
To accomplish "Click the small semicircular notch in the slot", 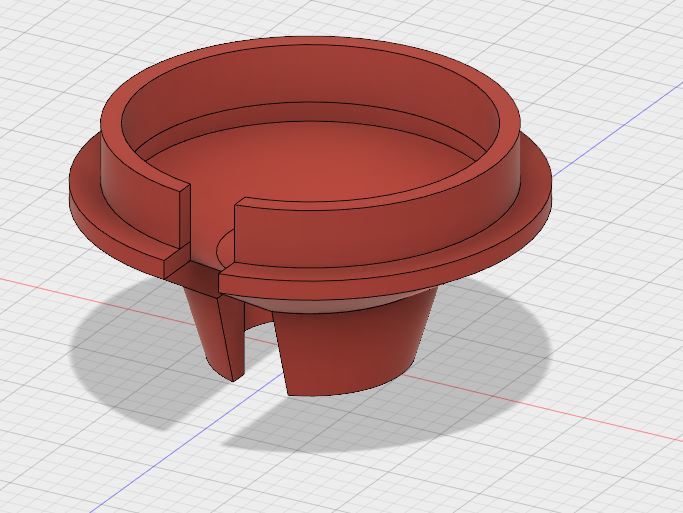I will click(224, 246).
